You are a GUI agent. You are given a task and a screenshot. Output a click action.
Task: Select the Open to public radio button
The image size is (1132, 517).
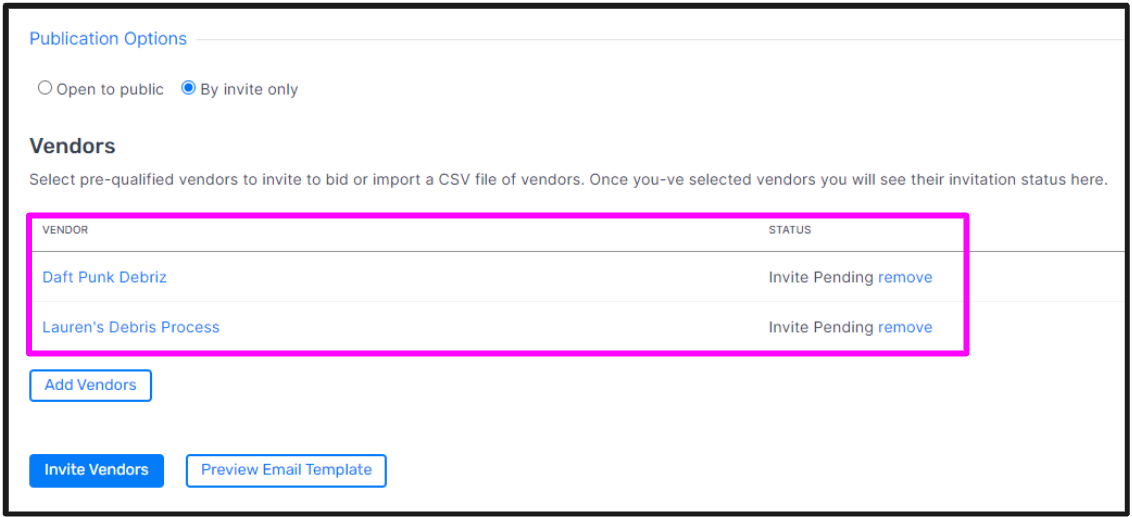(45, 89)
